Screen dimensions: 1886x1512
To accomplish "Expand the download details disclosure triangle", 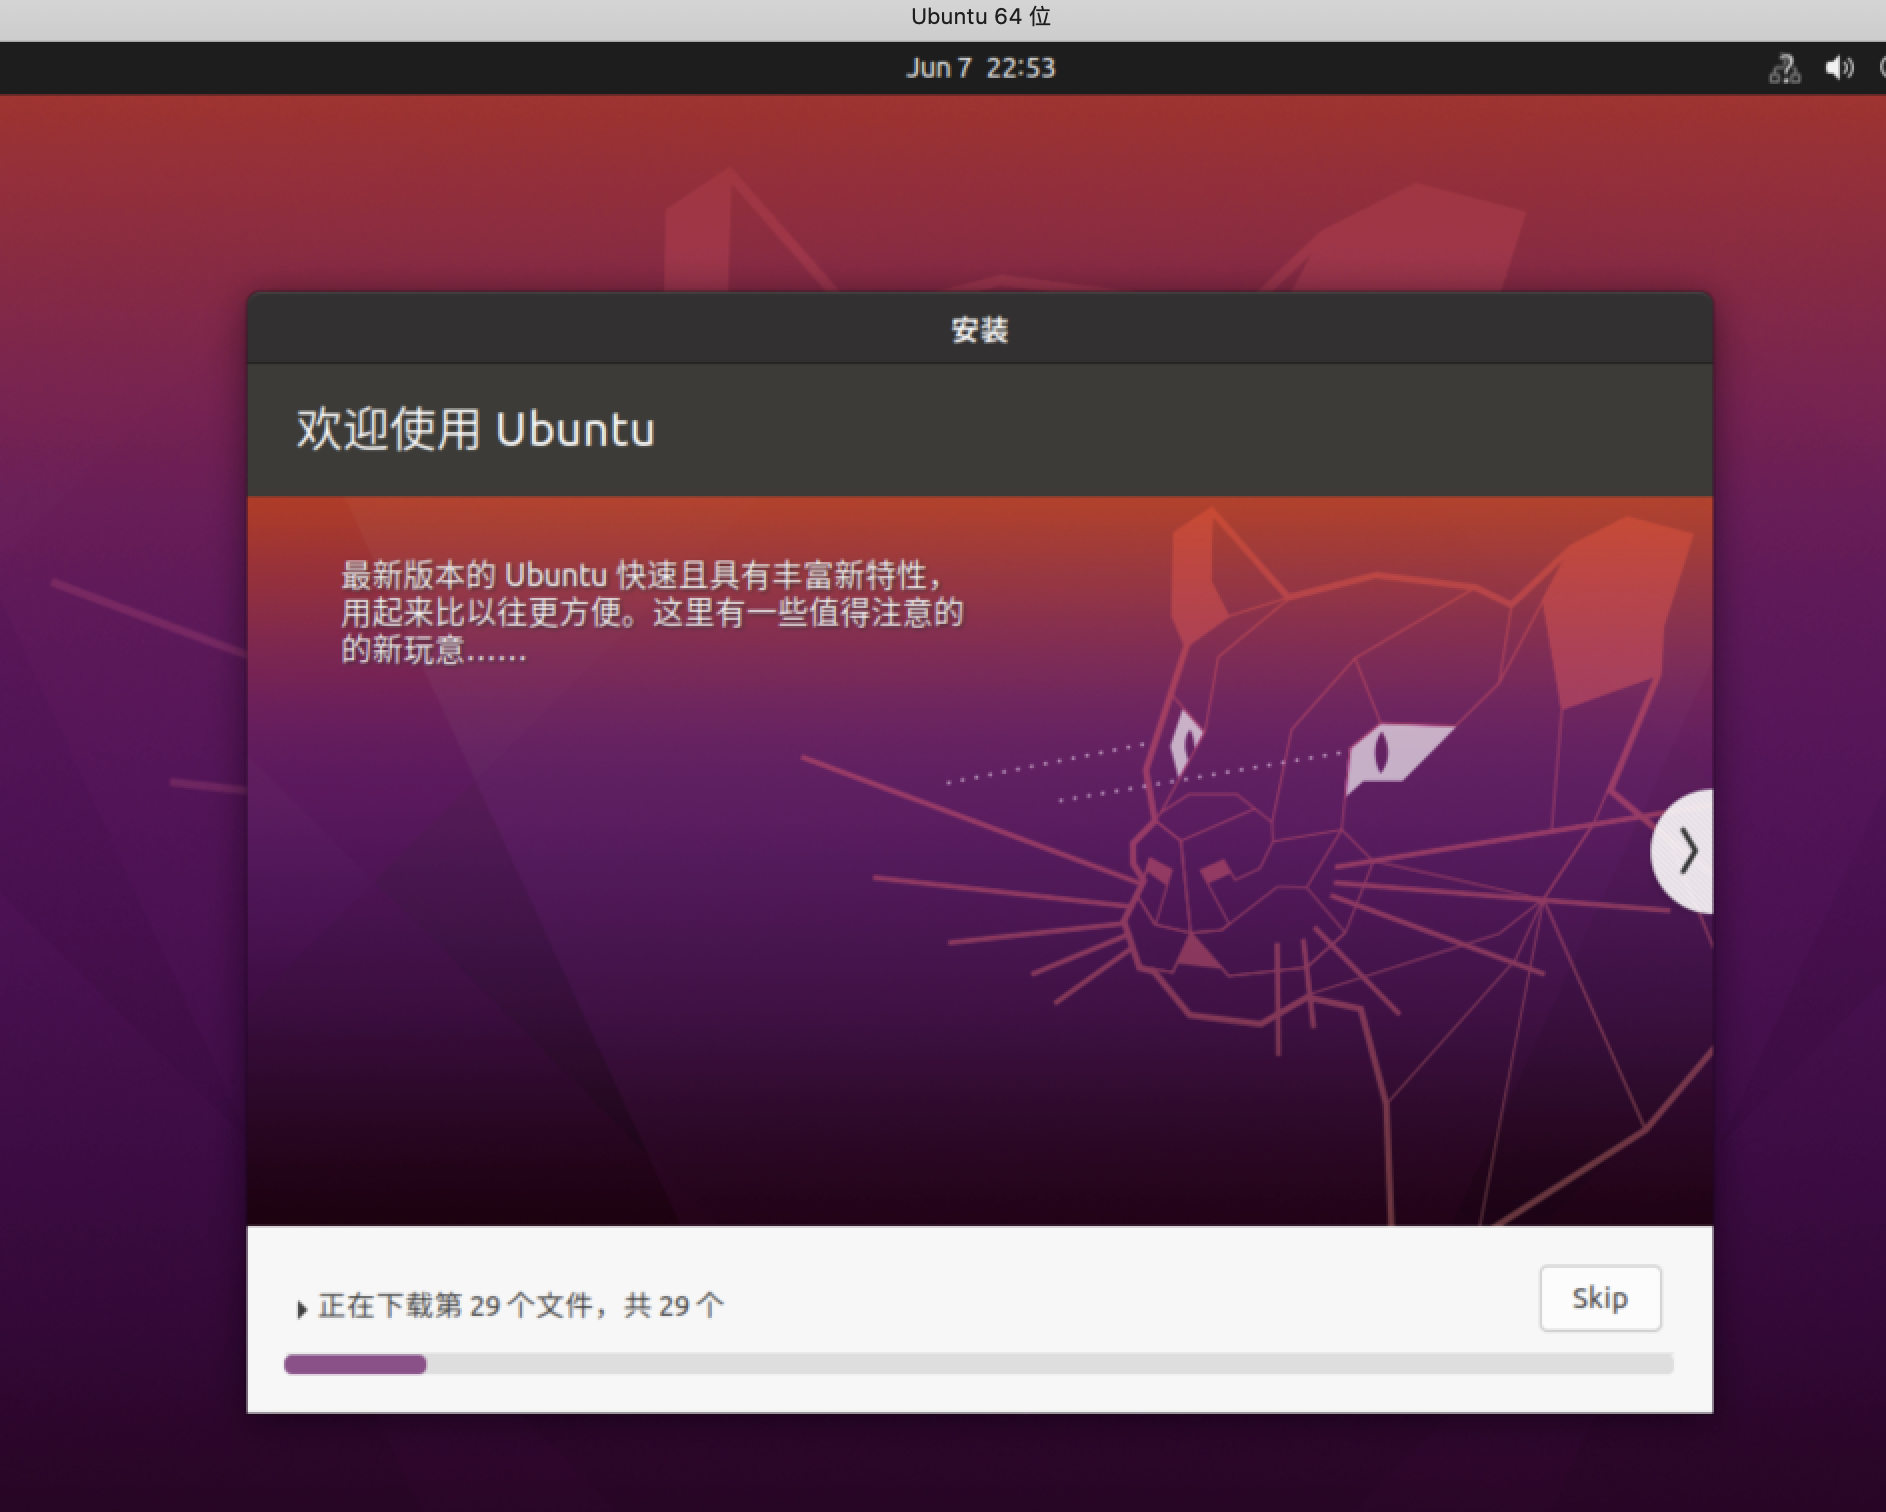I will 301,1308.
